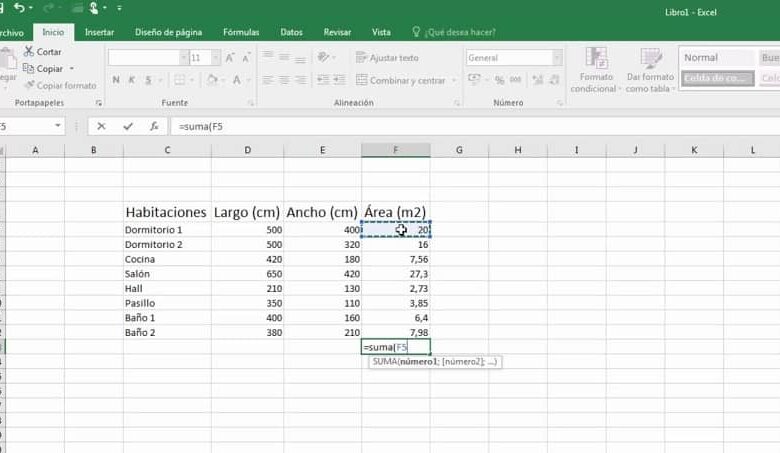Click the increase indent icon
The width and height of the screenshot is (780, 453).
339,80
